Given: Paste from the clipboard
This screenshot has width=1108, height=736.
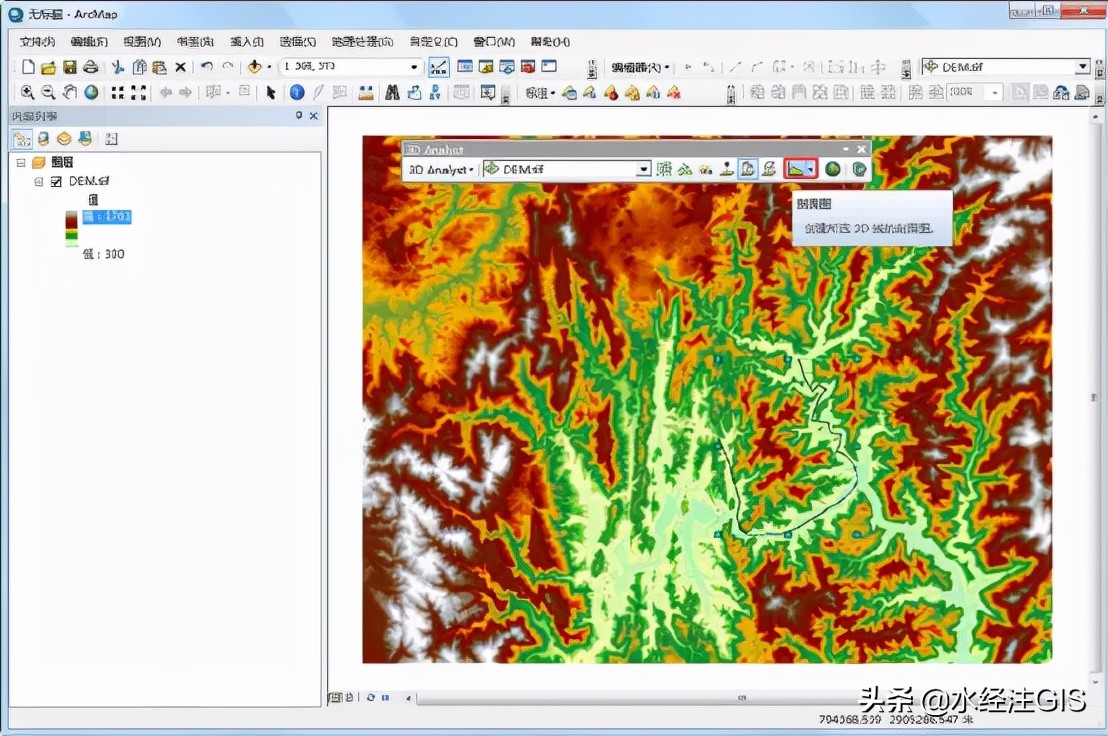Looking at the screenshot, I should click(x=160, y=67).
